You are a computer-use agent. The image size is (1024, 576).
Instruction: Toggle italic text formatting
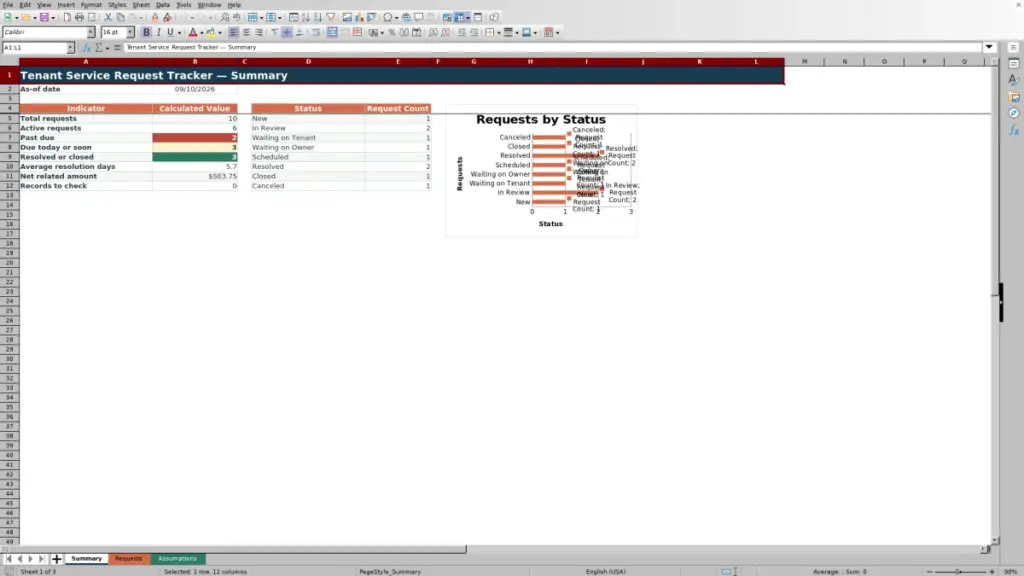tap(159, 32)
